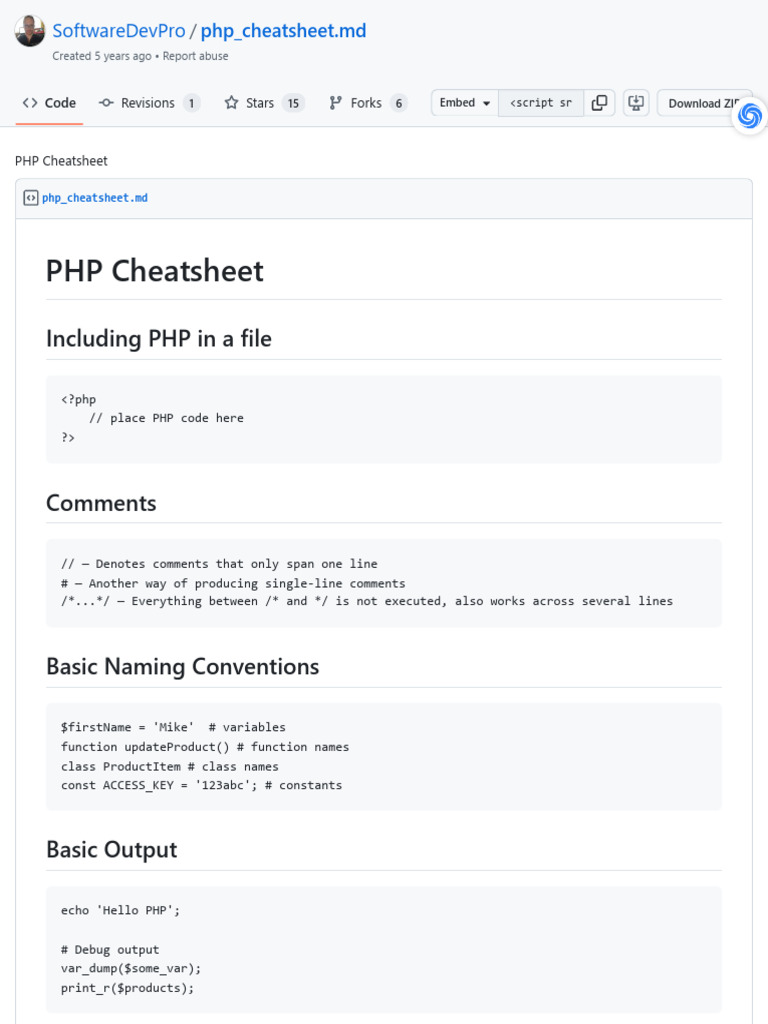Open the php_cheatsheet.md file header link
The image size is (768, 1024).
[94, 198]
